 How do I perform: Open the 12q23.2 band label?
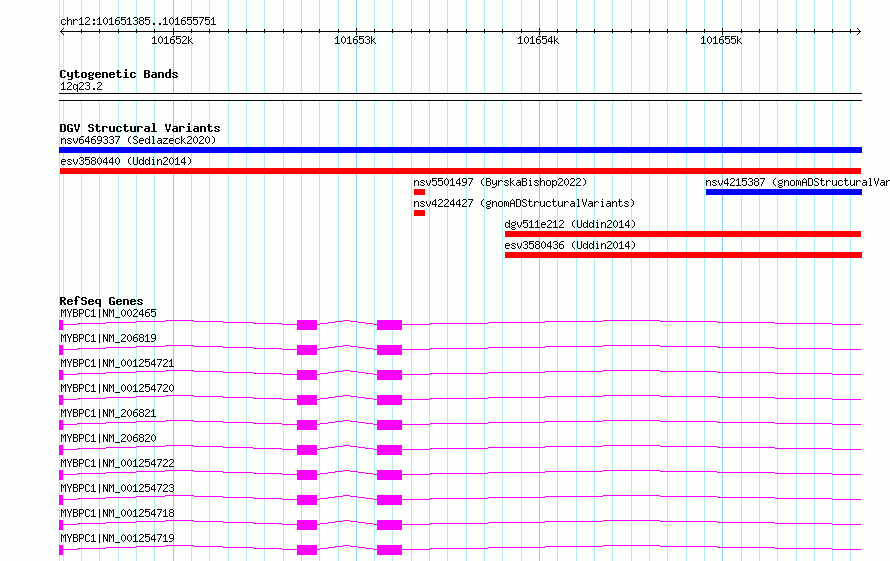81,86
